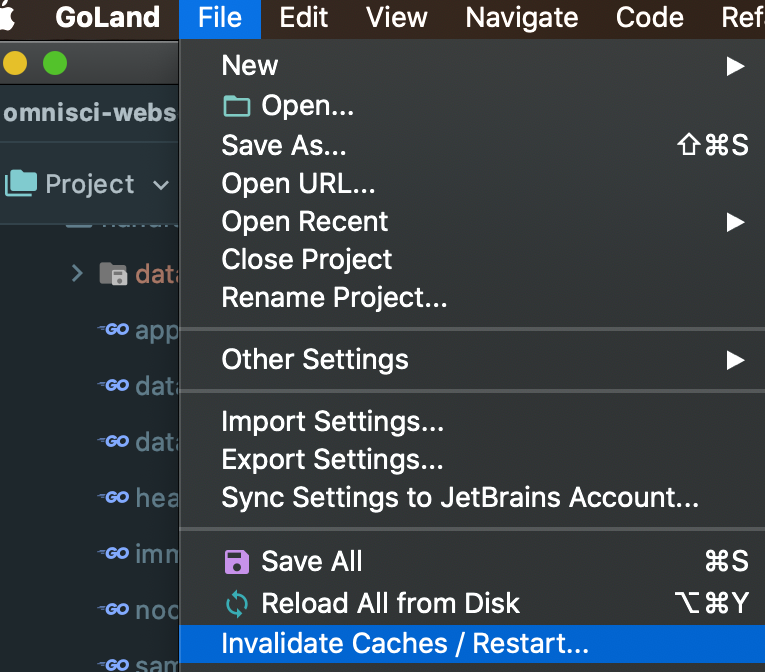Open the GoLand application menu
Viewport: 765px width, 672px height.
coord(107,18)
